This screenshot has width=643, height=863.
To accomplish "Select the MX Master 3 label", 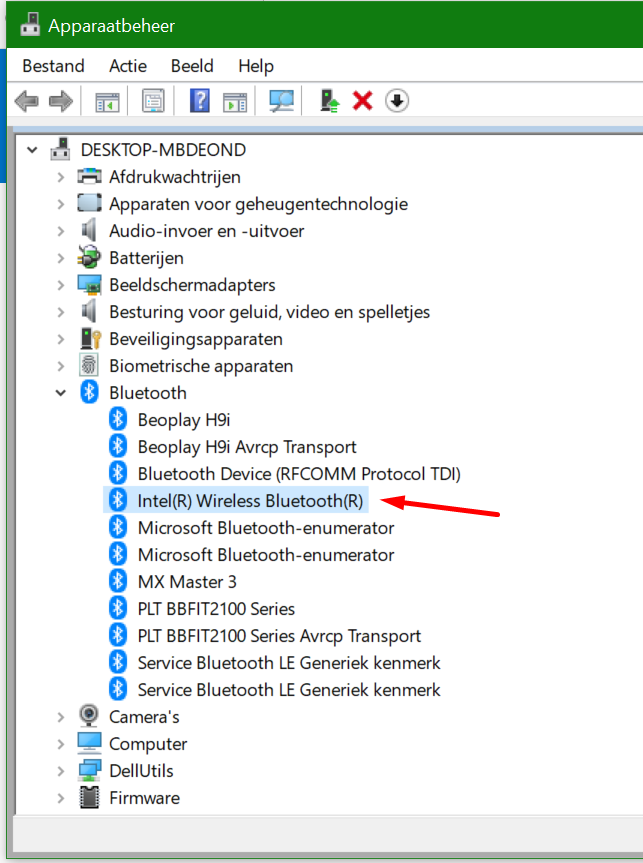I will [187, 581].
